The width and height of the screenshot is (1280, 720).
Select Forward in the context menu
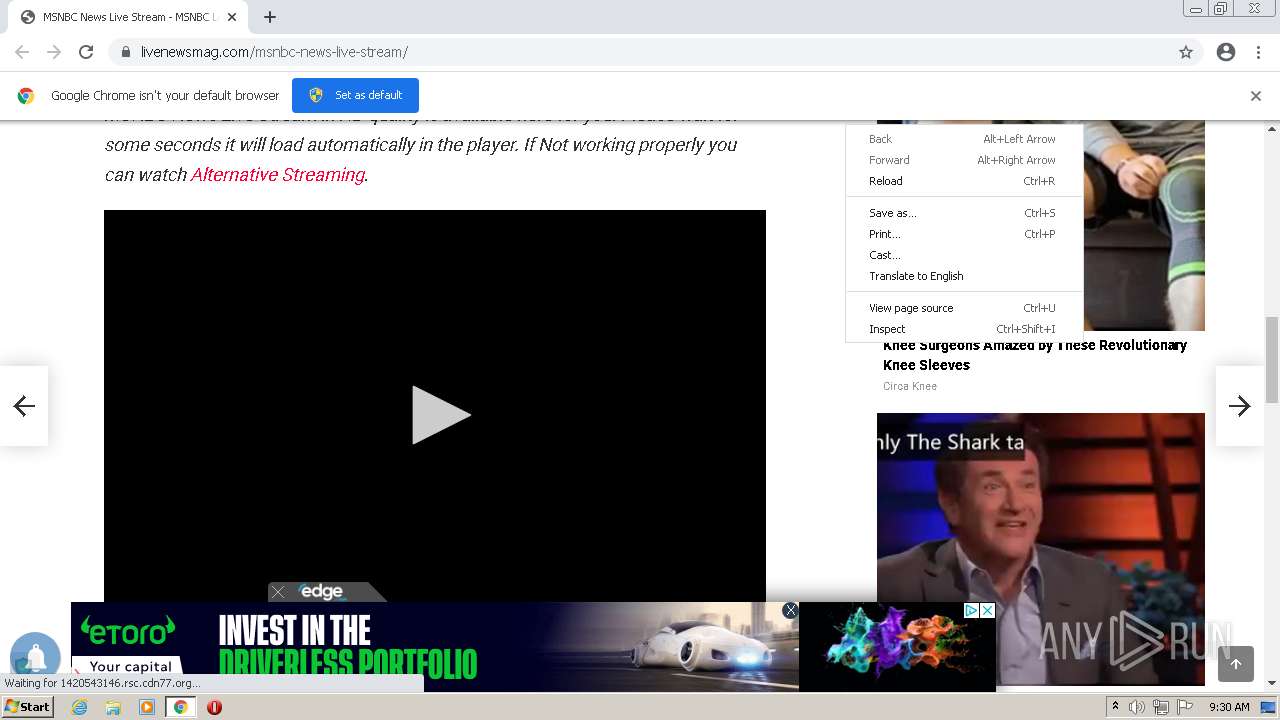[x=964, y=160]
